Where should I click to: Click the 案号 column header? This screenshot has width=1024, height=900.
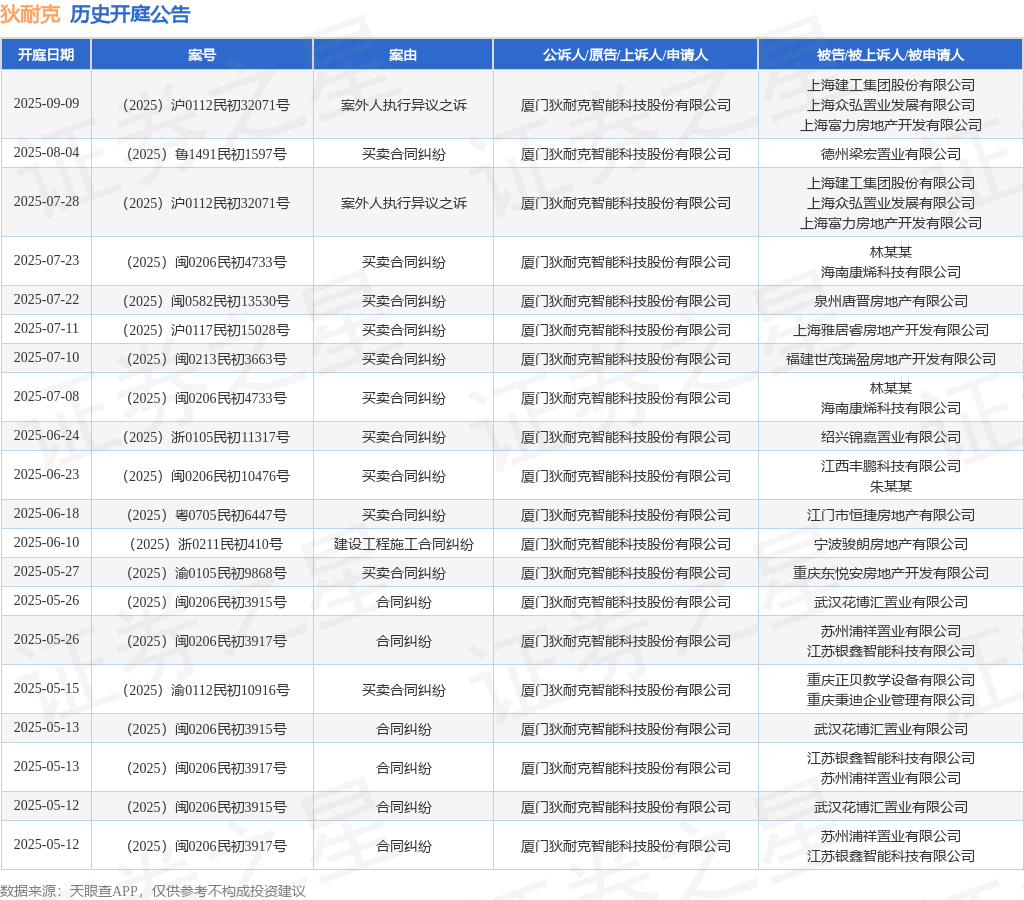coord(202,55)
